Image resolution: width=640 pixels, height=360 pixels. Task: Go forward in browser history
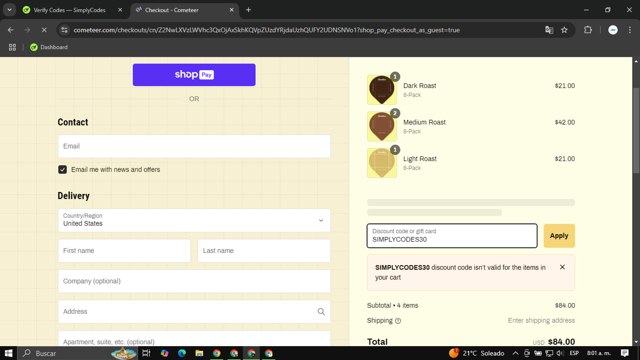[27, 30]
